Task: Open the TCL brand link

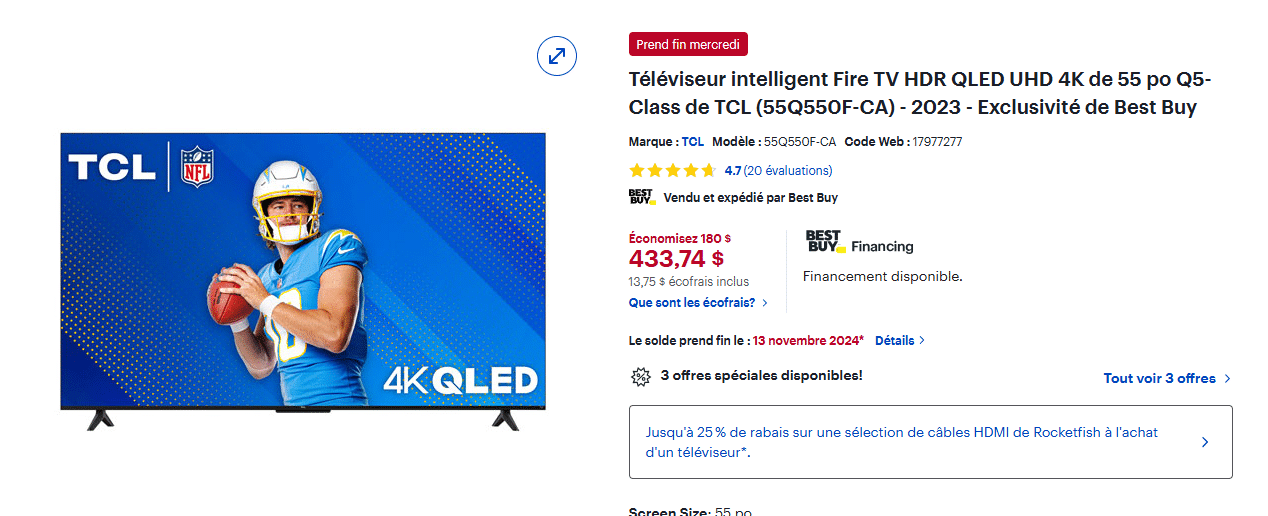Action: point(692,142)
